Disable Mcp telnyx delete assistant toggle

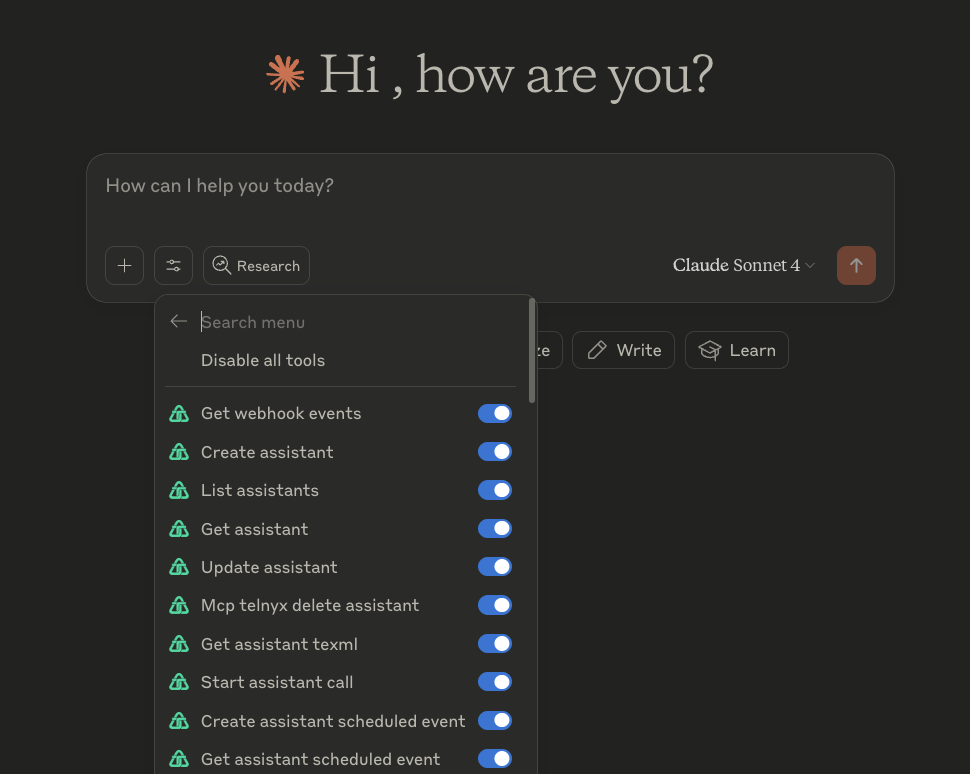495,605
